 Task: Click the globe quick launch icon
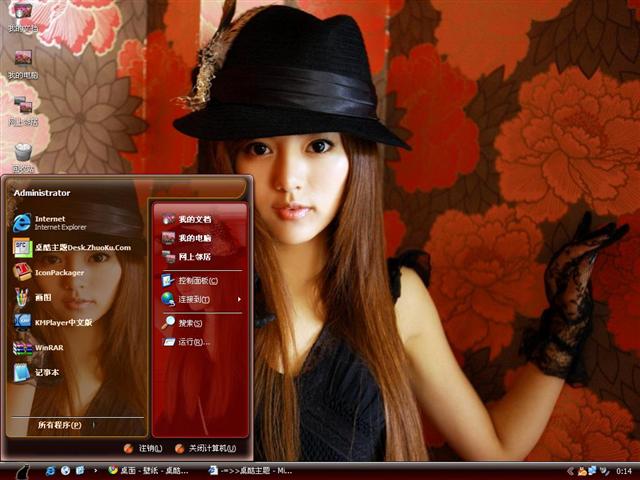coord(65,471)
